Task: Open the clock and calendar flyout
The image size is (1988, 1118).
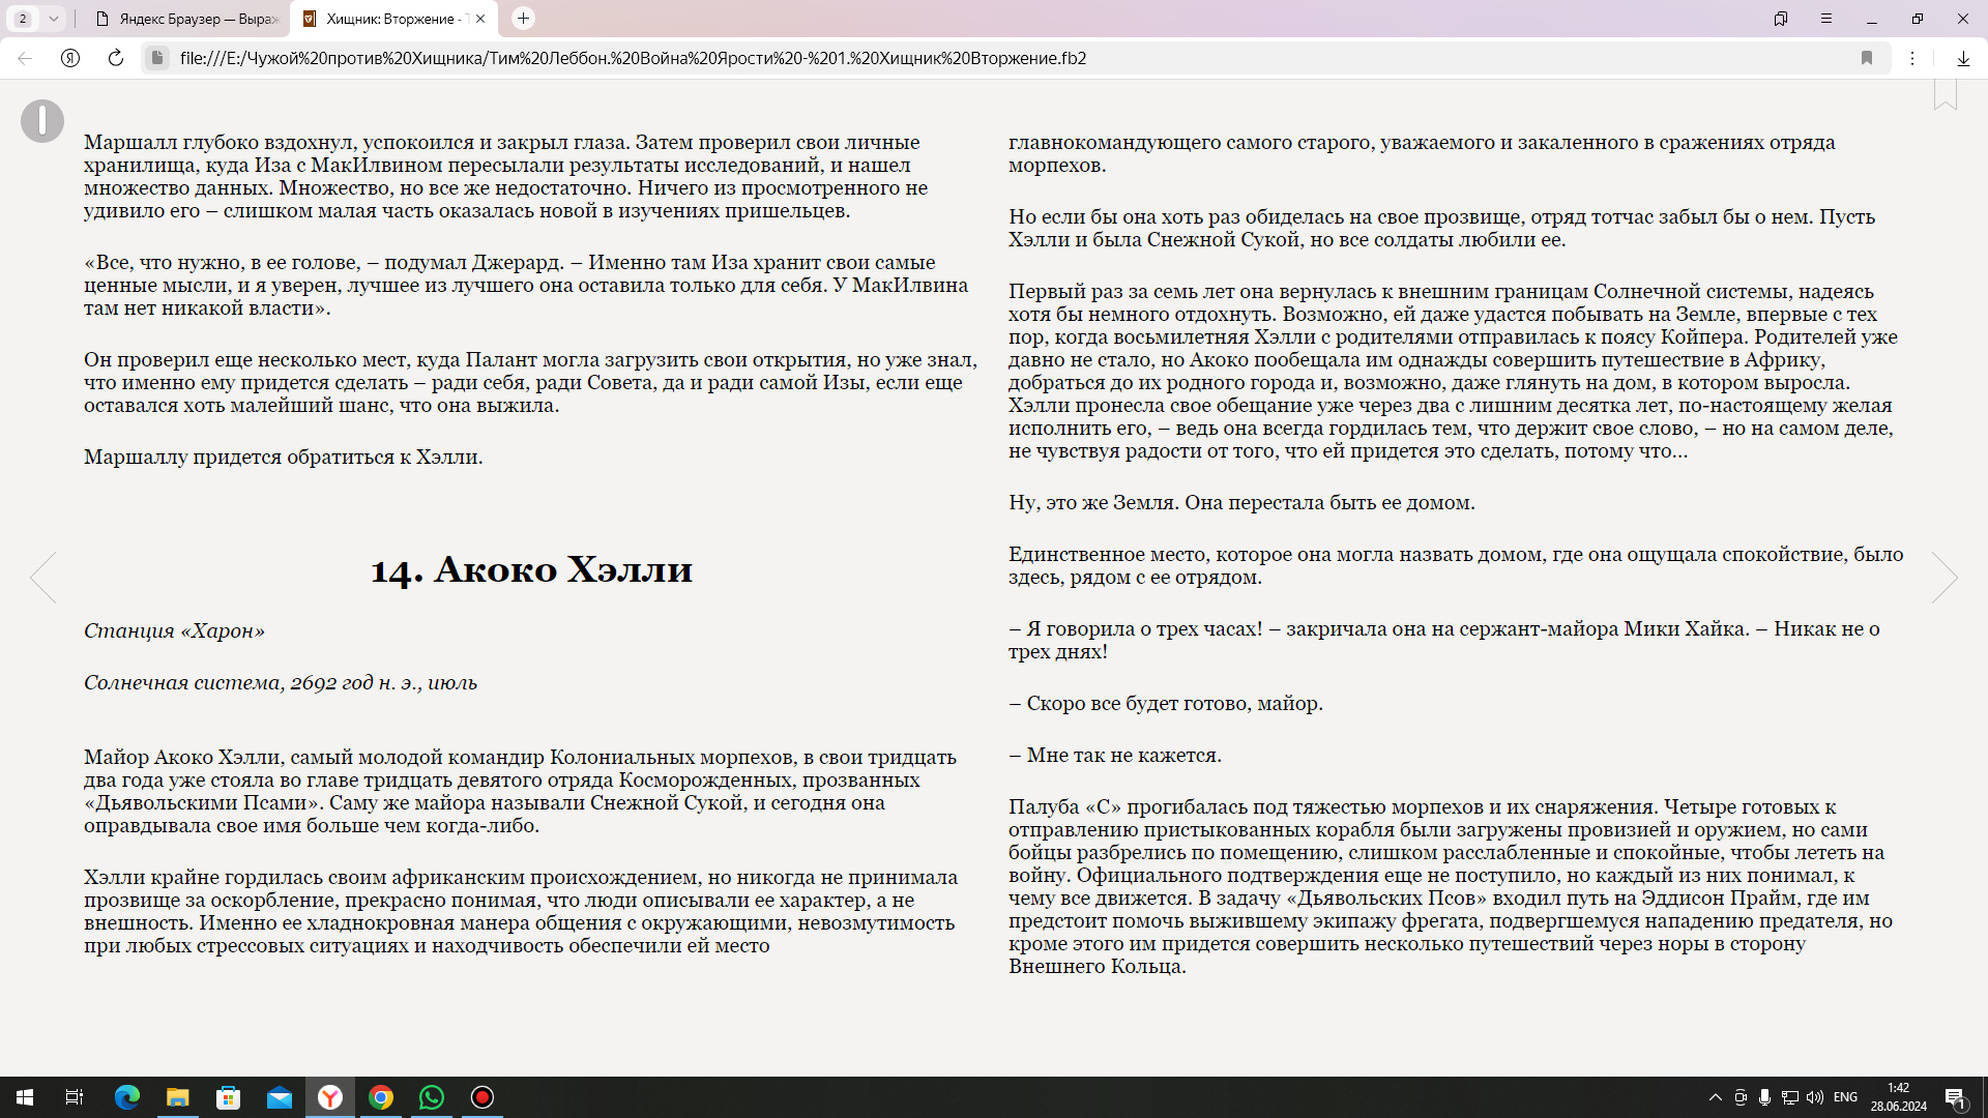Action: tap(1898, 1097)
